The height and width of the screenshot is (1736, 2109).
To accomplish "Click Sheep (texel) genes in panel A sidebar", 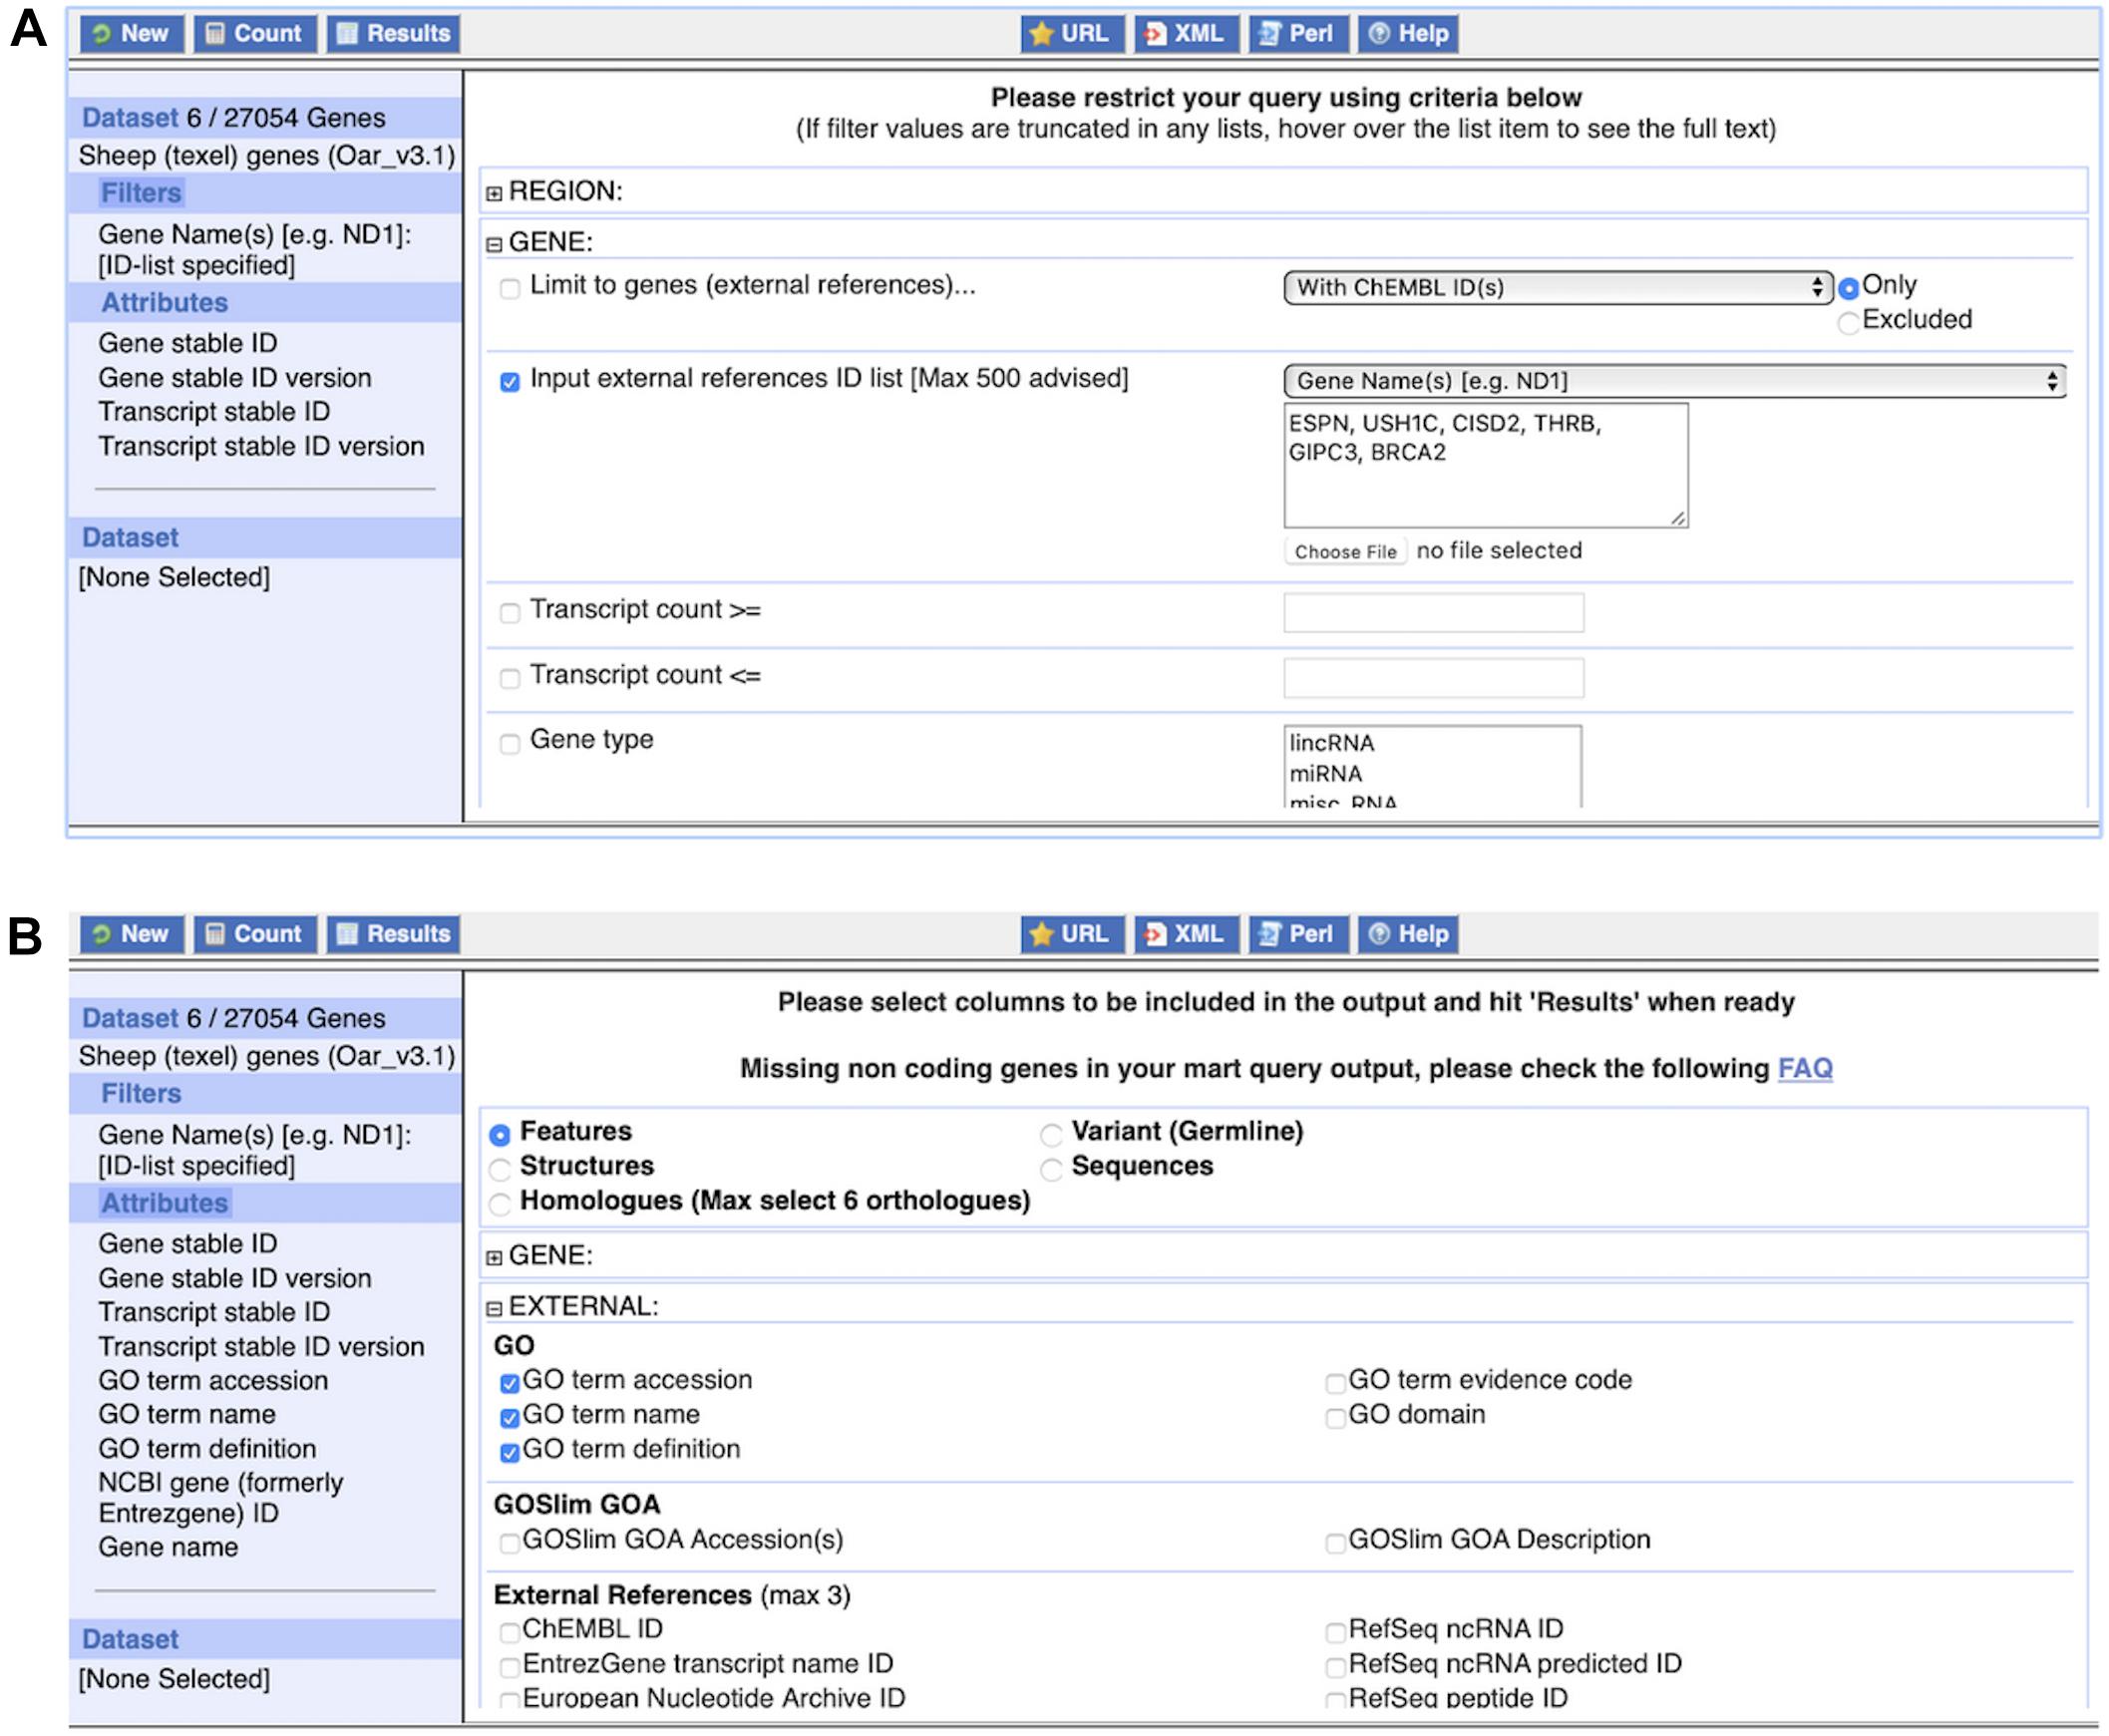I will click(267, 156).
